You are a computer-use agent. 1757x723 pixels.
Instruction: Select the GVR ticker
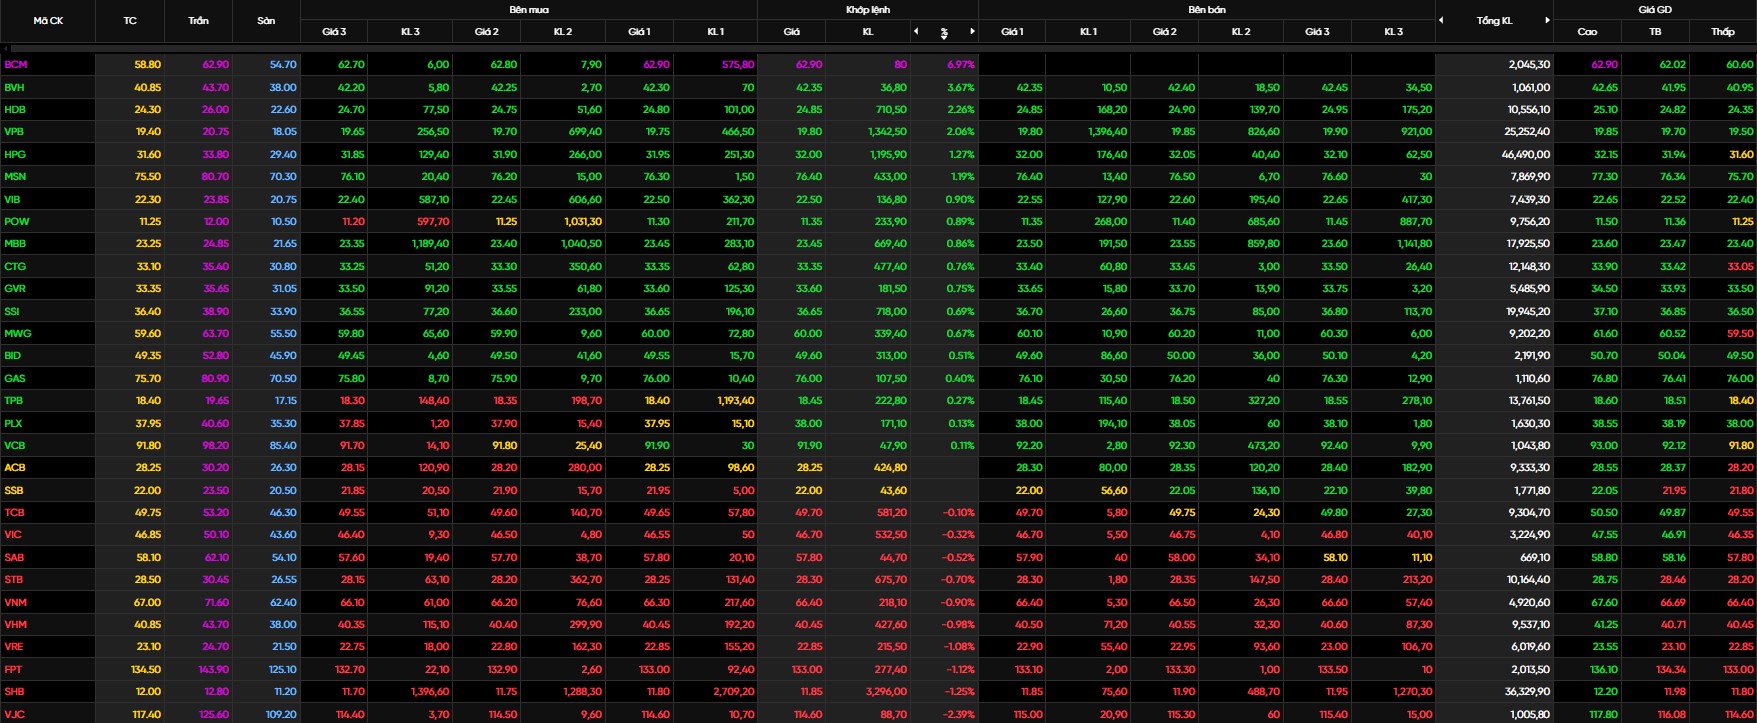pos(15,288)
